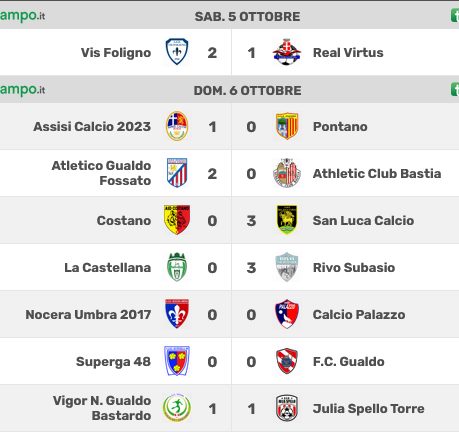Open the Athletic Club Bastia crest
This screenshot has height=432, width=459.
click(x=287, y=173)
